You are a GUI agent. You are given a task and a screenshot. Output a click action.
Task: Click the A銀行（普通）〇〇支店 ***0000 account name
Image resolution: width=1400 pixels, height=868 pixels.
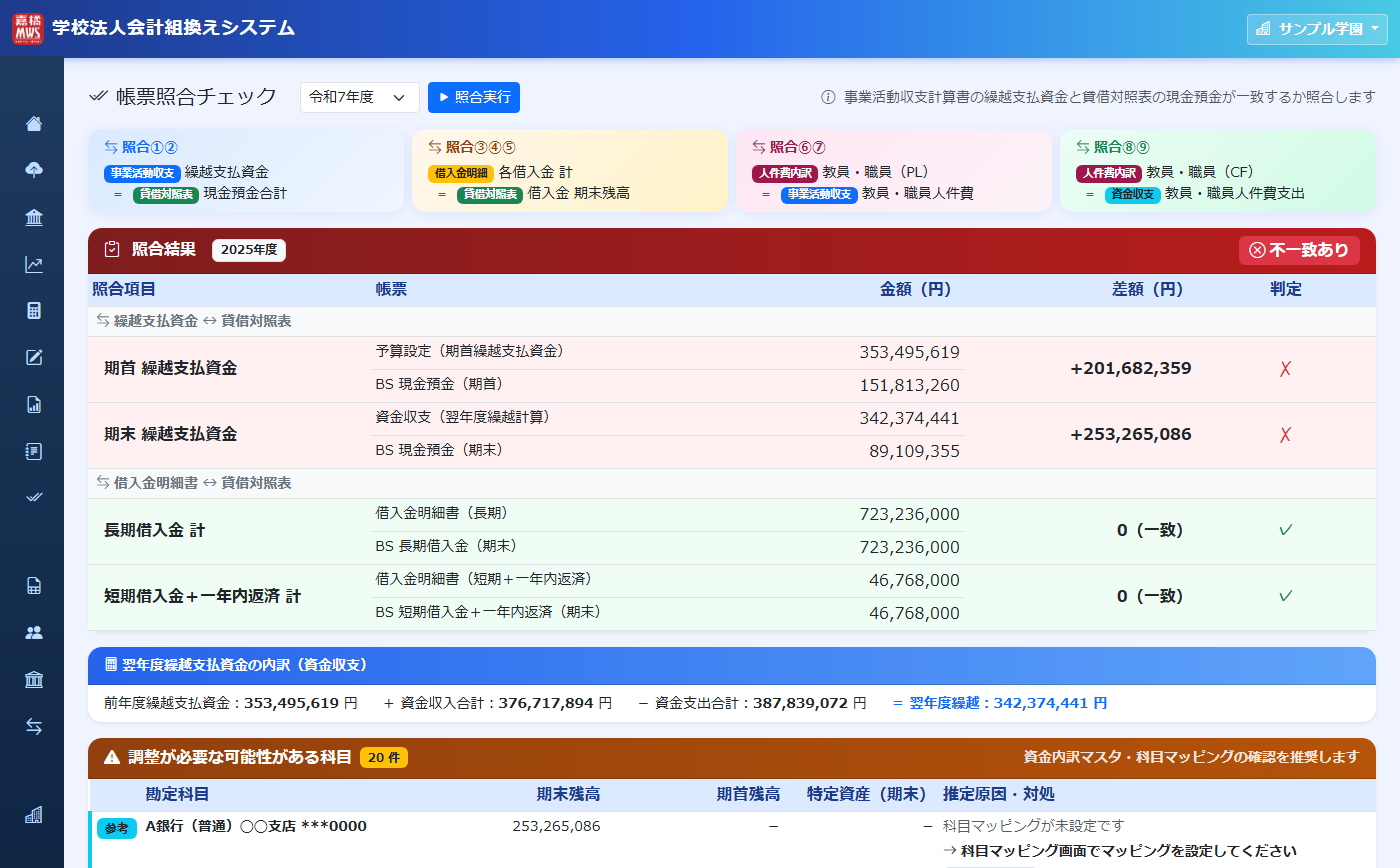[256, 826]
